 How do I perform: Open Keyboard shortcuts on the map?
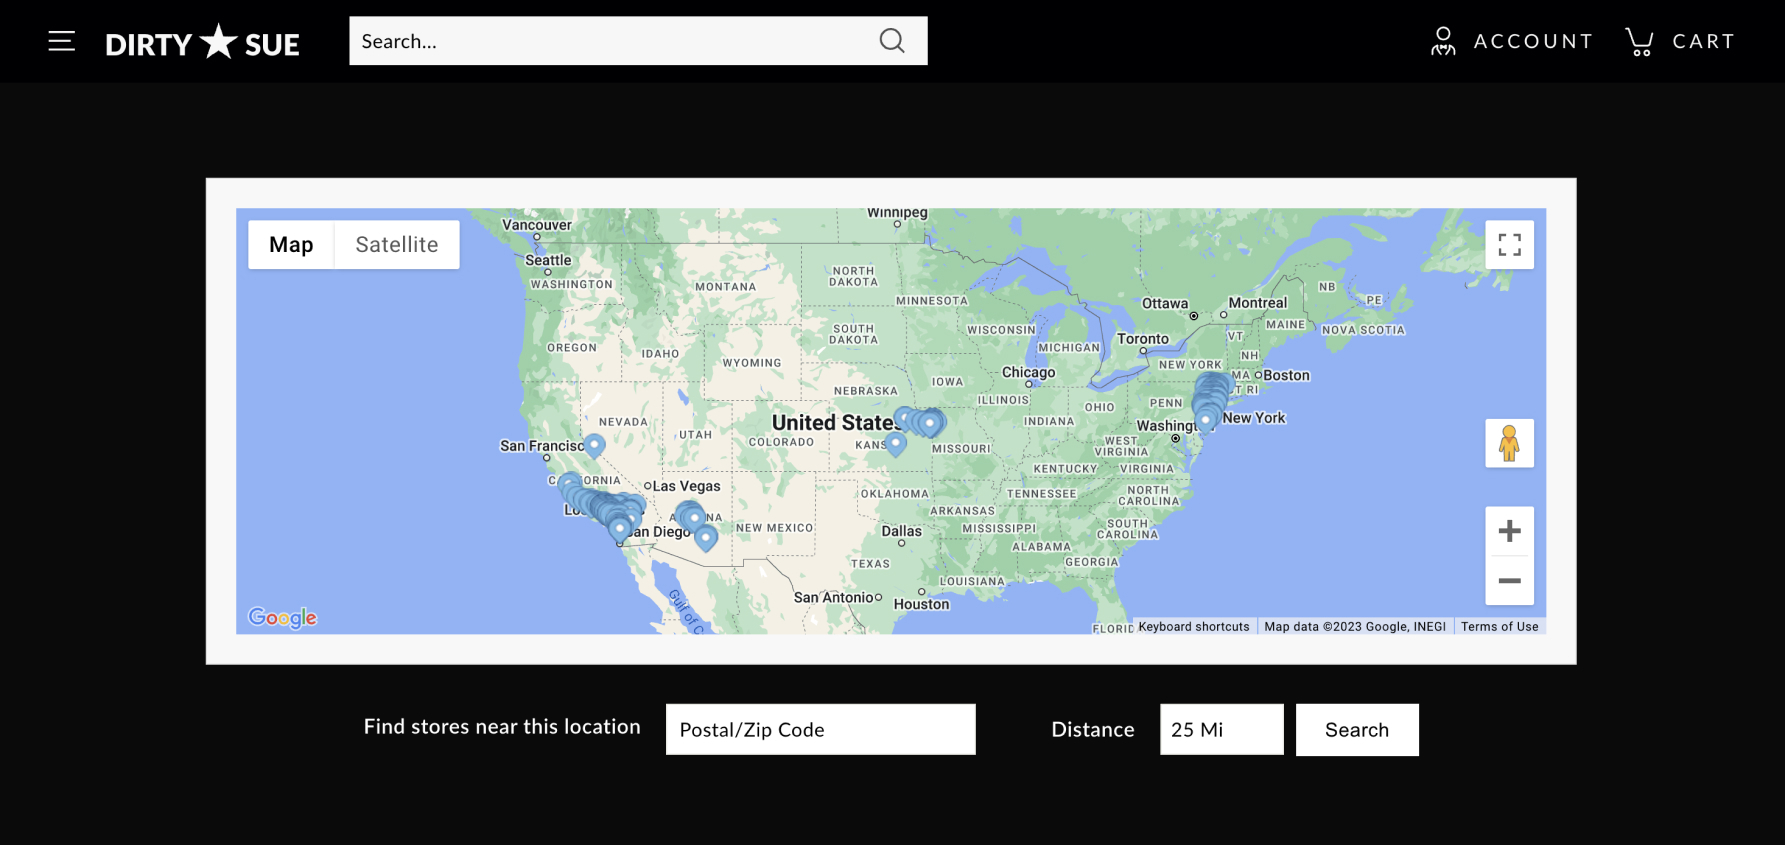tap(1193, 627)
